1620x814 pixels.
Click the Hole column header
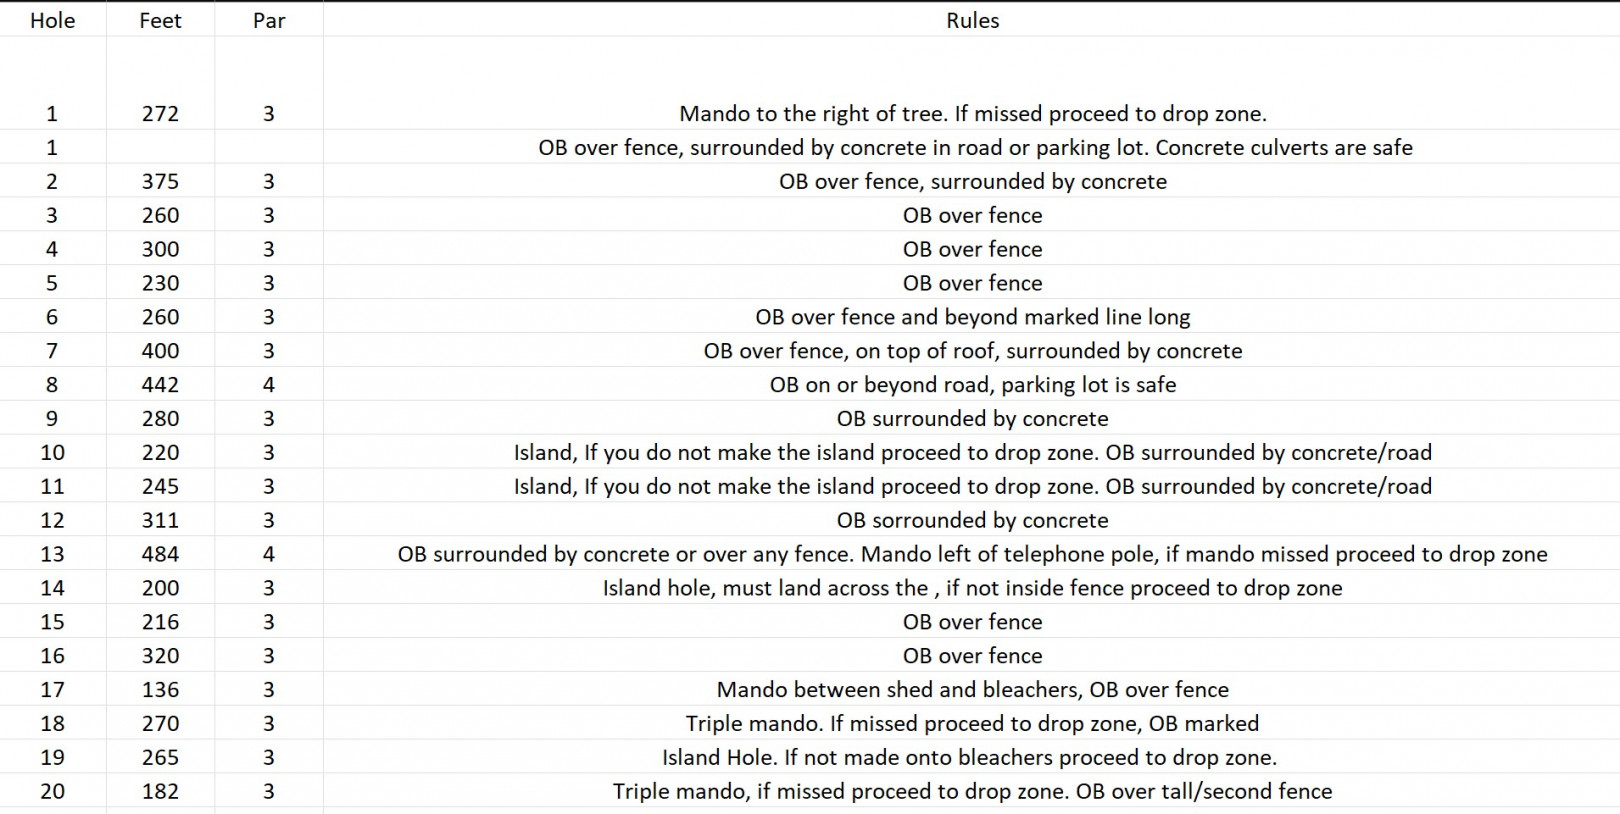(x=52, y=20)
